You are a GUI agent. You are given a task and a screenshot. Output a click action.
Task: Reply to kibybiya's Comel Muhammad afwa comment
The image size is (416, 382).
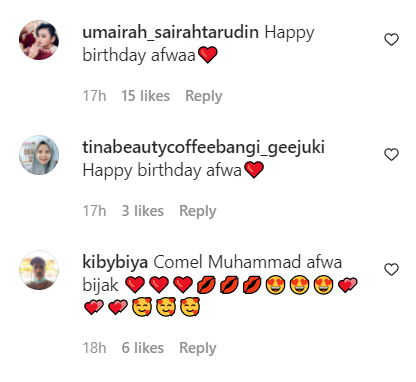[x=198, y=348]
